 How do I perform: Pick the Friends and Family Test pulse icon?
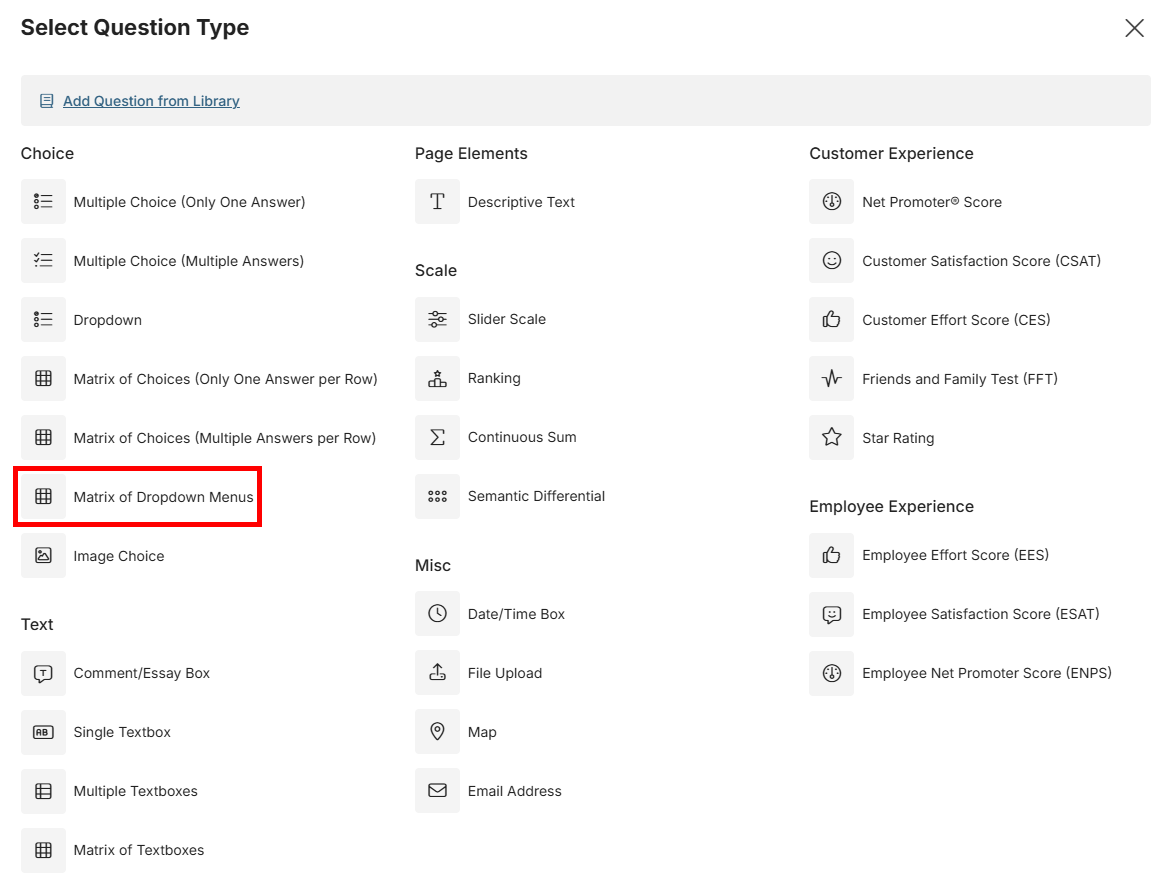[832, 378]
